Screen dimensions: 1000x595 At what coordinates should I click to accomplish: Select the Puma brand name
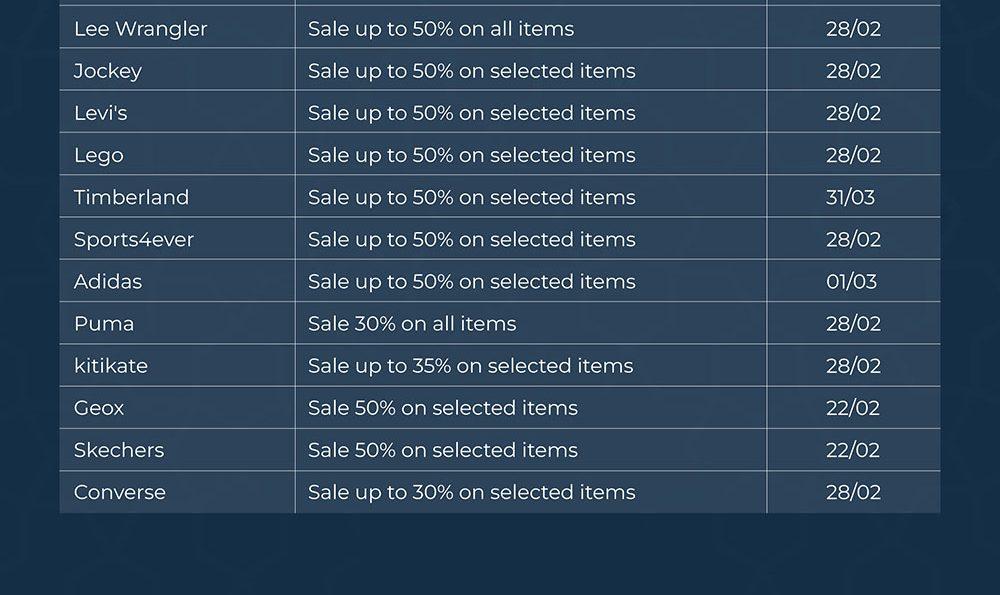pos(104,323)
